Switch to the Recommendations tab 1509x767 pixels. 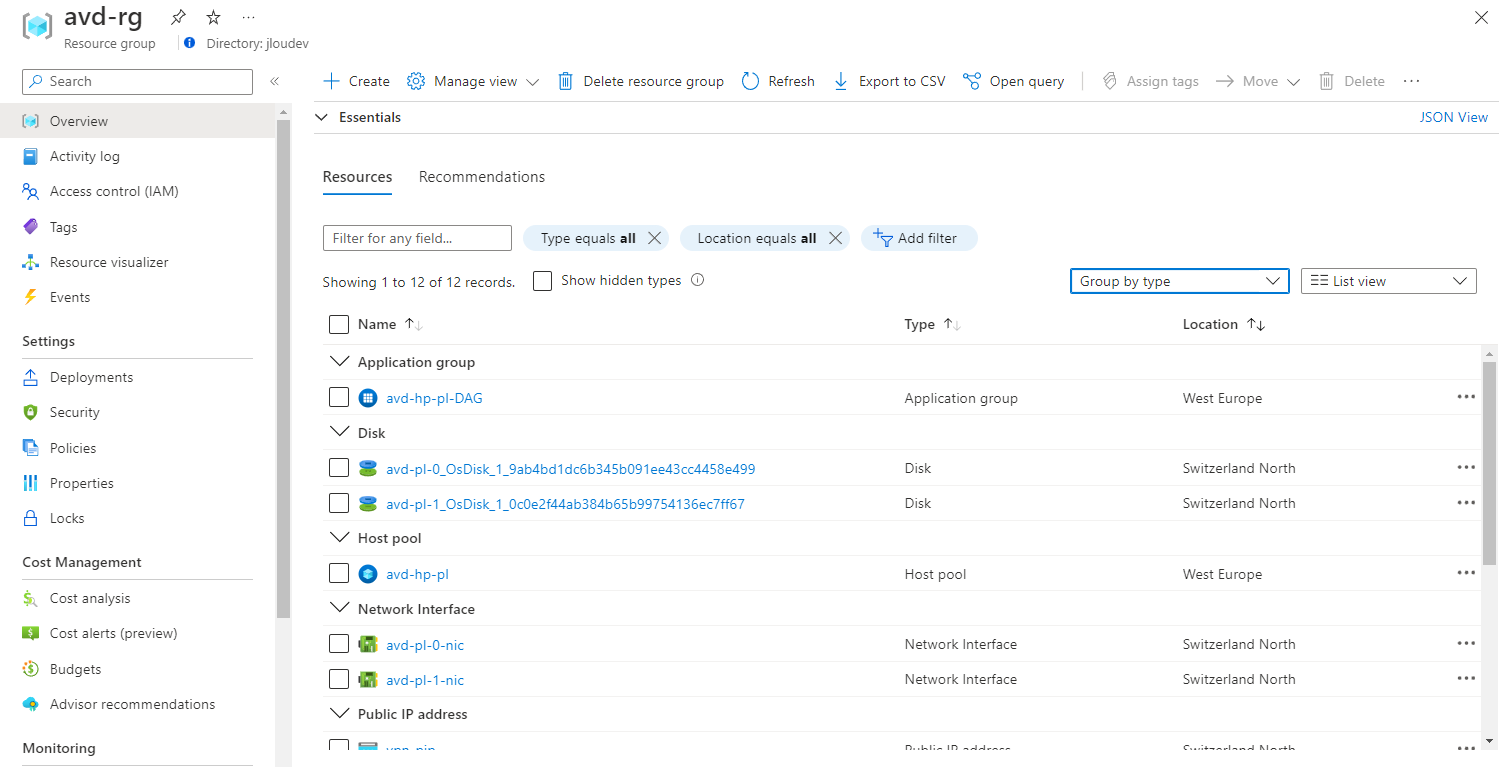tap(482, 177)
